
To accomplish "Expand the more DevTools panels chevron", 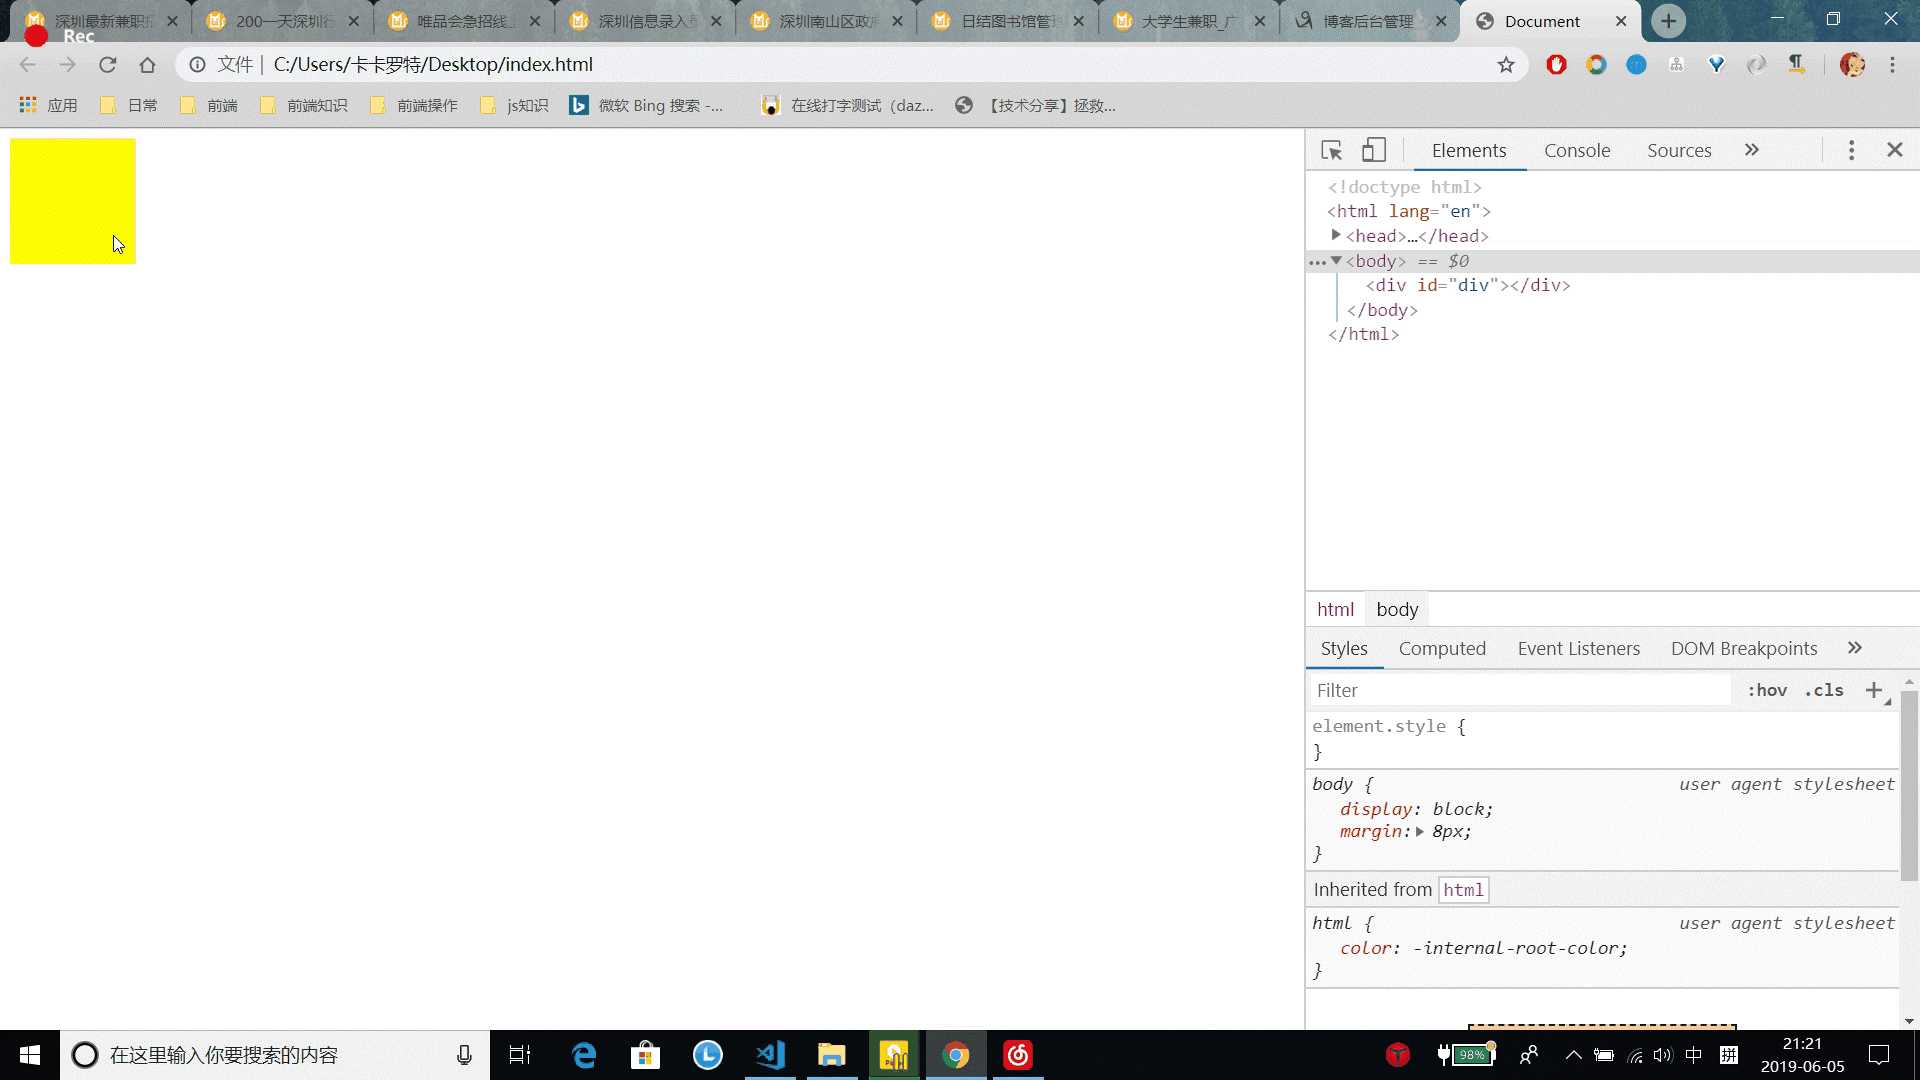I will click(1751, 149).
